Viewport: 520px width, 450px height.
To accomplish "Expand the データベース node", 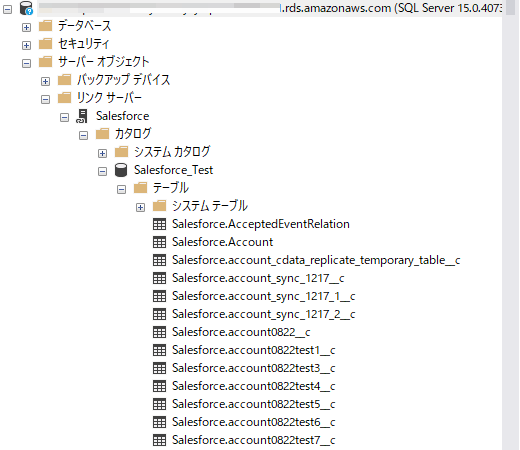I will (26, 27).
